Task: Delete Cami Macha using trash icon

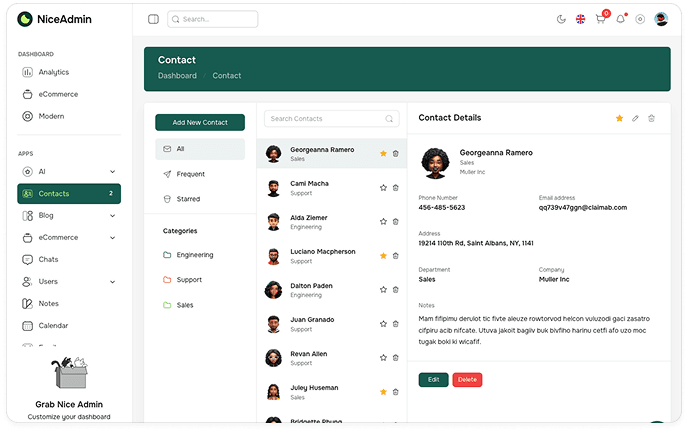Action: [x=395, y=188]
